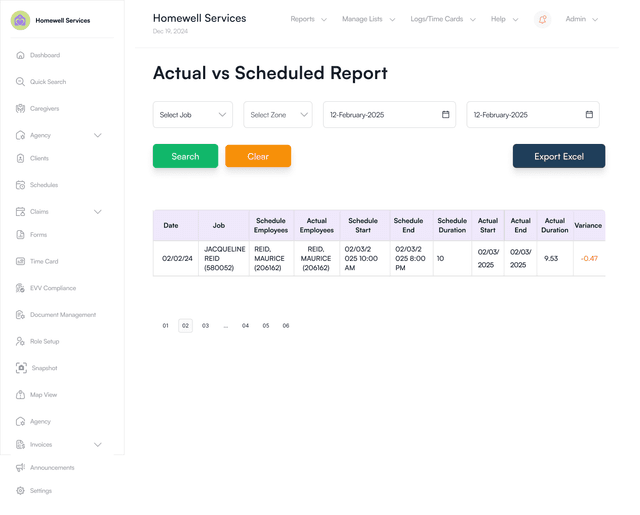Click the Quick Search magnifier icon
640x515 pixels.
click(20, 82)
